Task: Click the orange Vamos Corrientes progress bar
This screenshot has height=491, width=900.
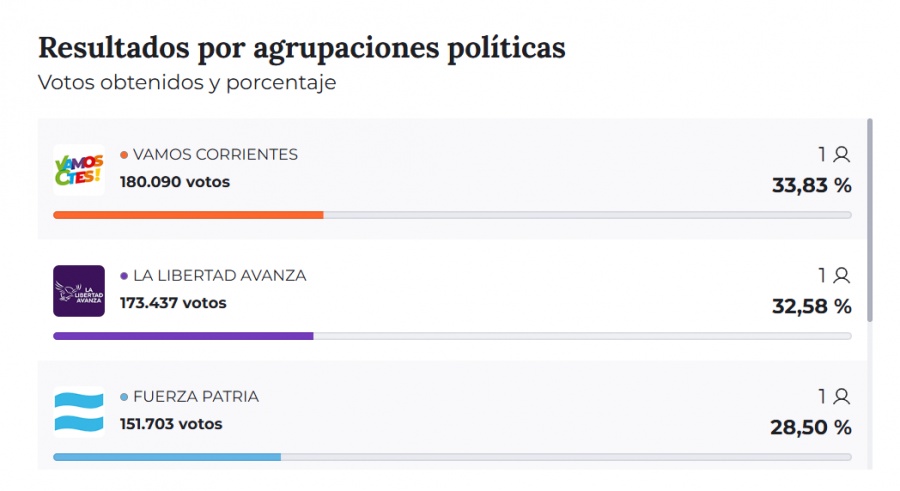Action: (x=188, y=214)
